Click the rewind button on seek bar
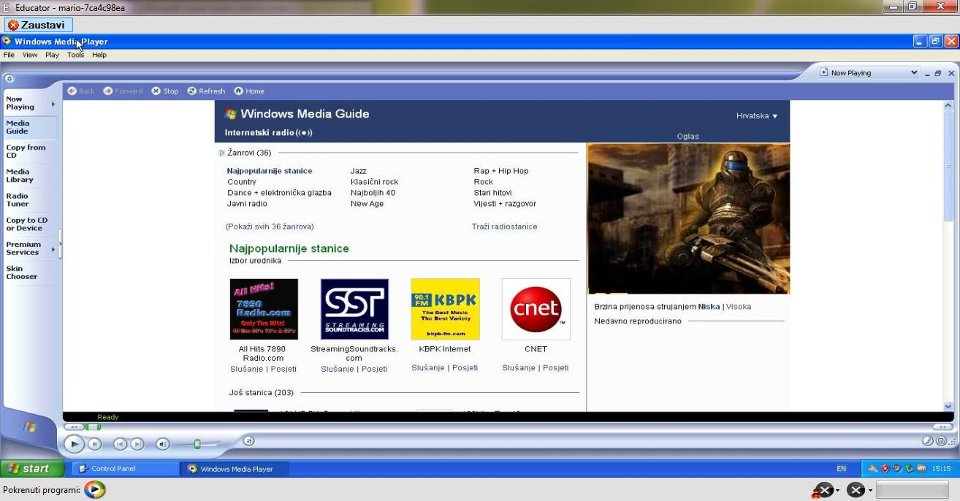960x501 pixels. [73, 427]
